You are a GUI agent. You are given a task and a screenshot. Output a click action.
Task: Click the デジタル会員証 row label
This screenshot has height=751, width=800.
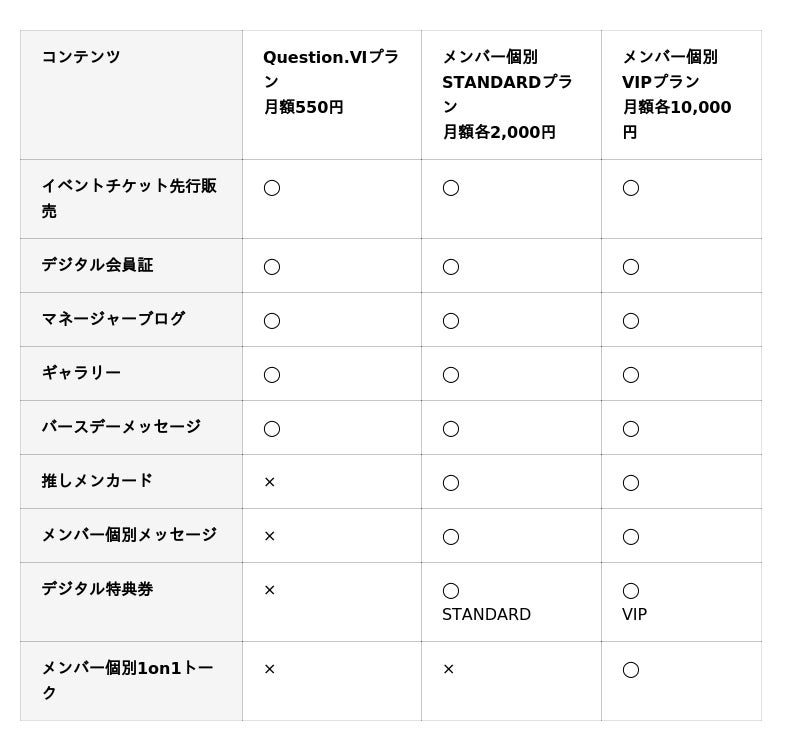(97, 265)
